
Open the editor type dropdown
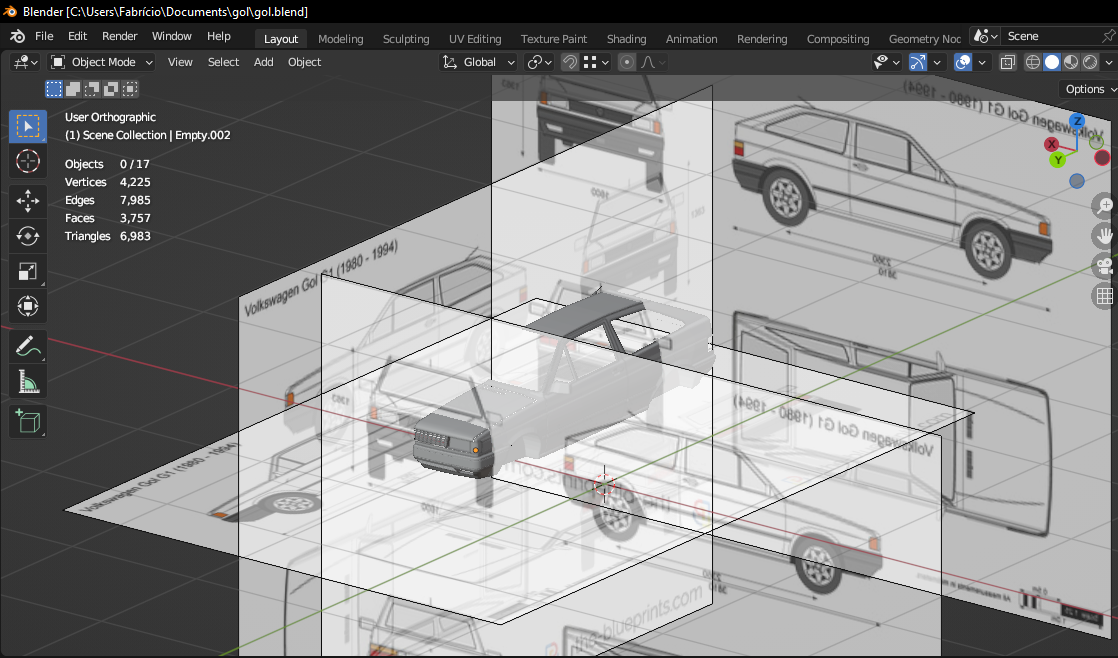(x=25, y=63)
